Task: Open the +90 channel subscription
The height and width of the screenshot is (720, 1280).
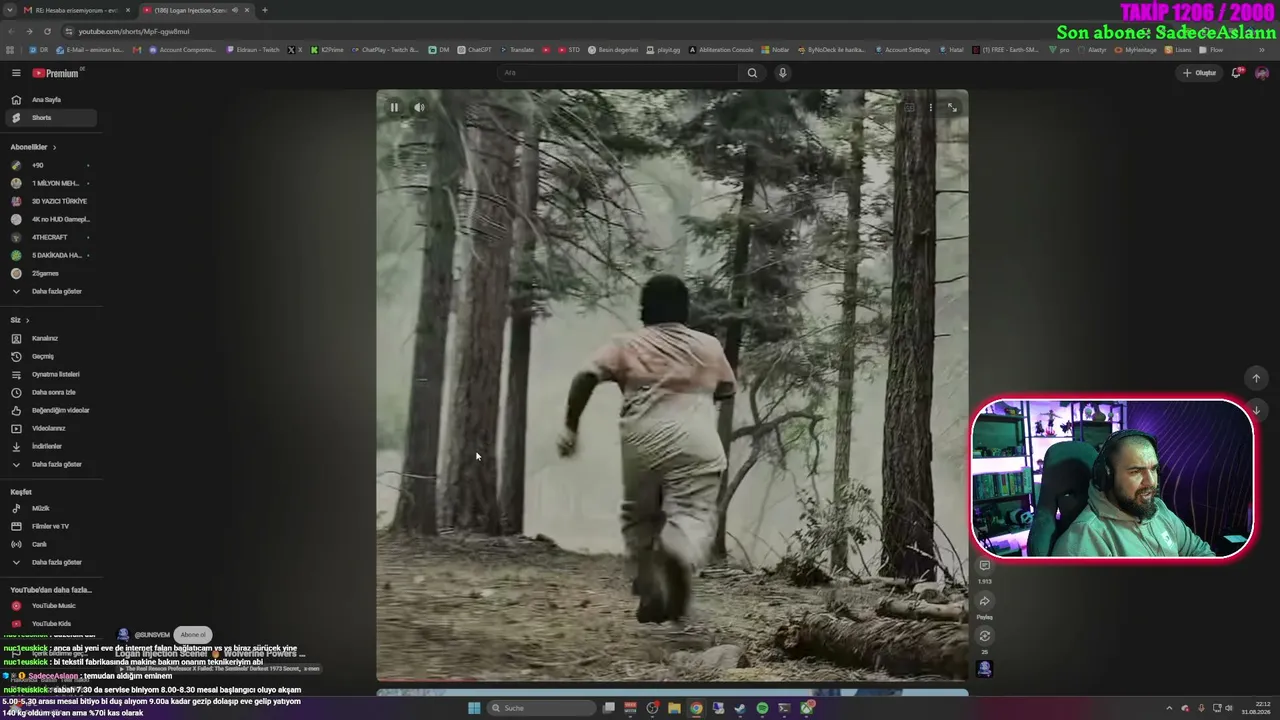Action: (50, 165)
